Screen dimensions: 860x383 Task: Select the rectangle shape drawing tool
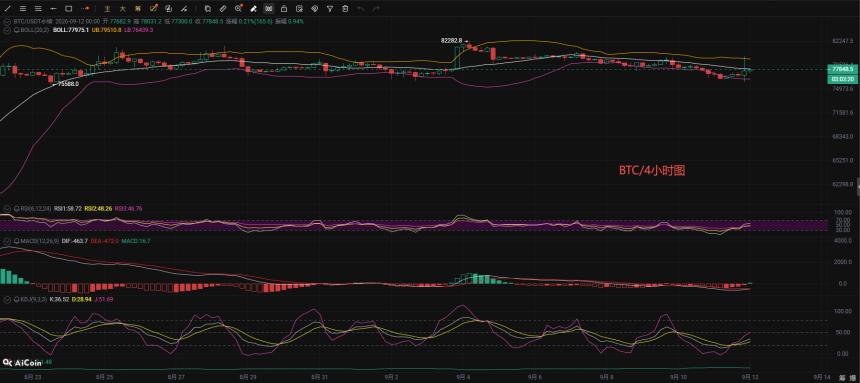(69, 9)
